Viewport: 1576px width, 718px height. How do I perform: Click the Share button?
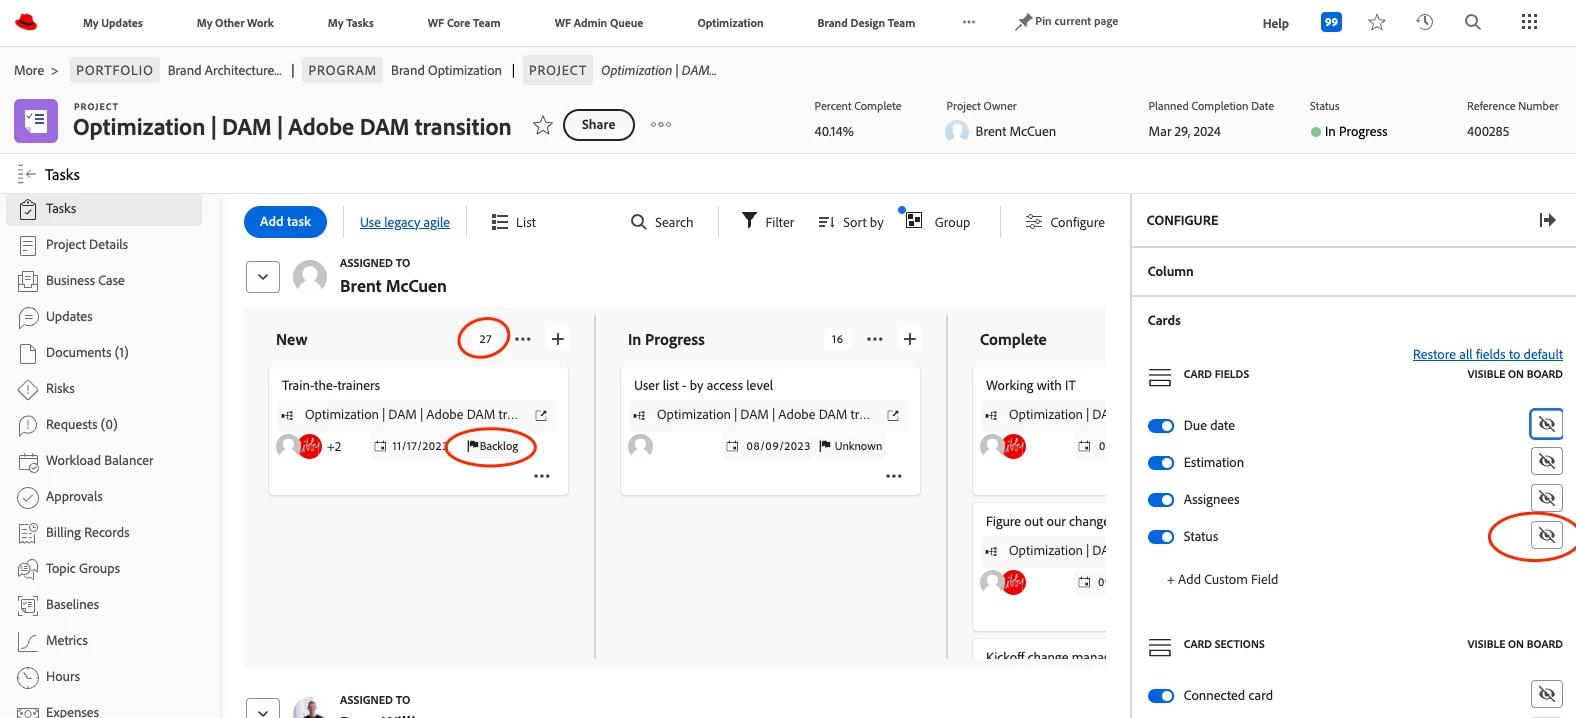pyautogui.click(x=599, y=125)
